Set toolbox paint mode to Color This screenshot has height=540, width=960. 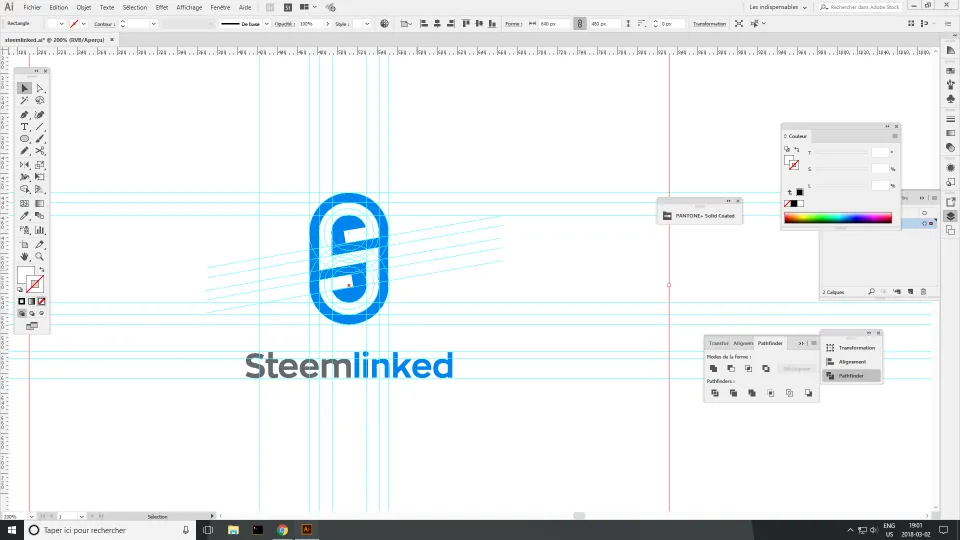[21, 301]
